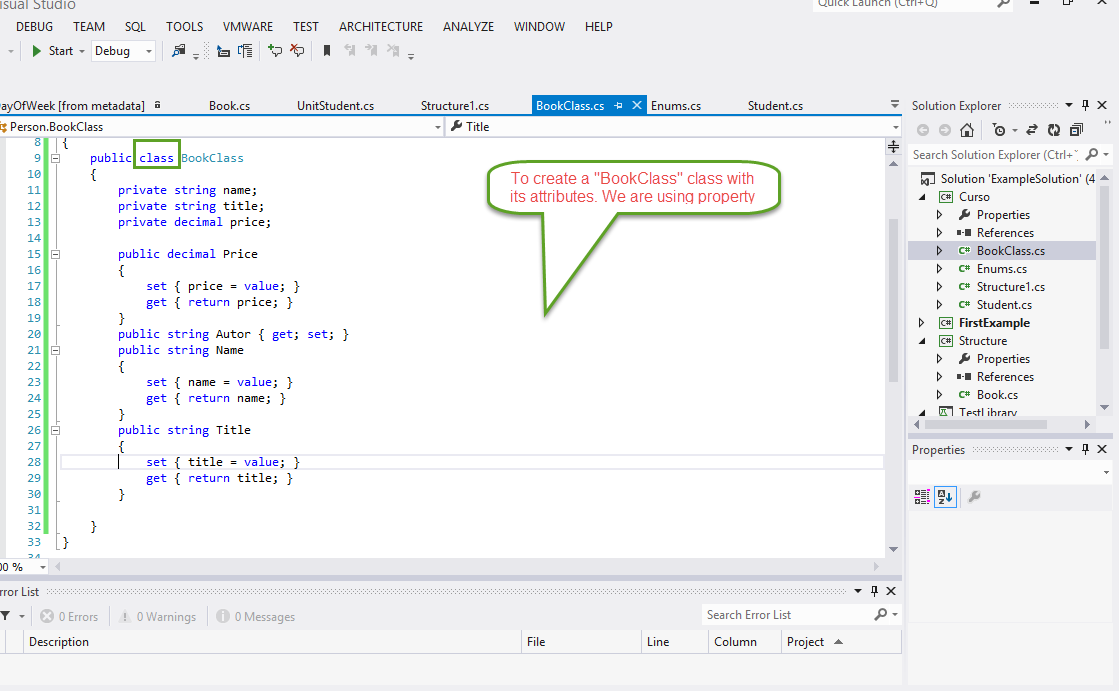Expand BookClass.cs in Solution Explorer

939,251
